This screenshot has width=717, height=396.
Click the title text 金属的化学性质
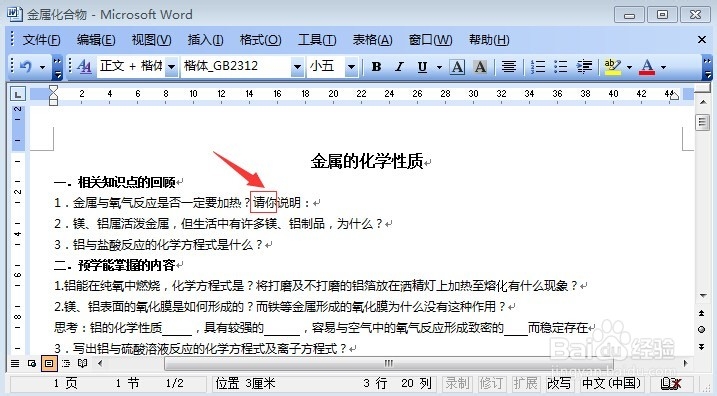point(367,161)
